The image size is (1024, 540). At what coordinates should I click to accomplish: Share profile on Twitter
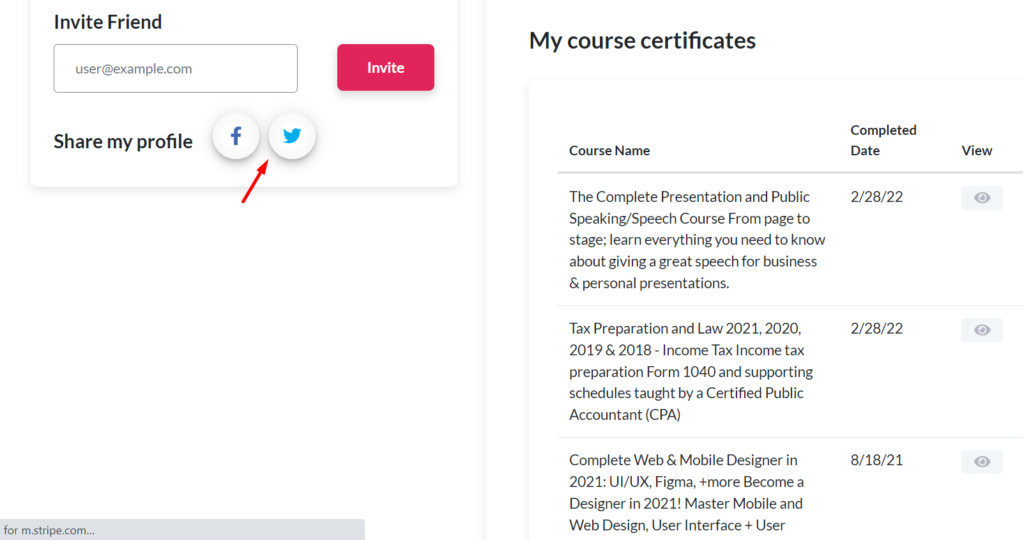click(292, 136)
